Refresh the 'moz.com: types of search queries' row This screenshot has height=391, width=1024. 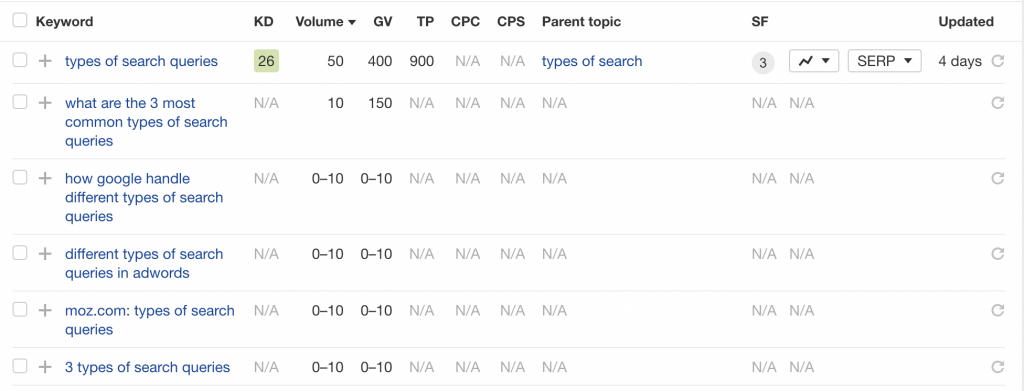tap(997, 310)
